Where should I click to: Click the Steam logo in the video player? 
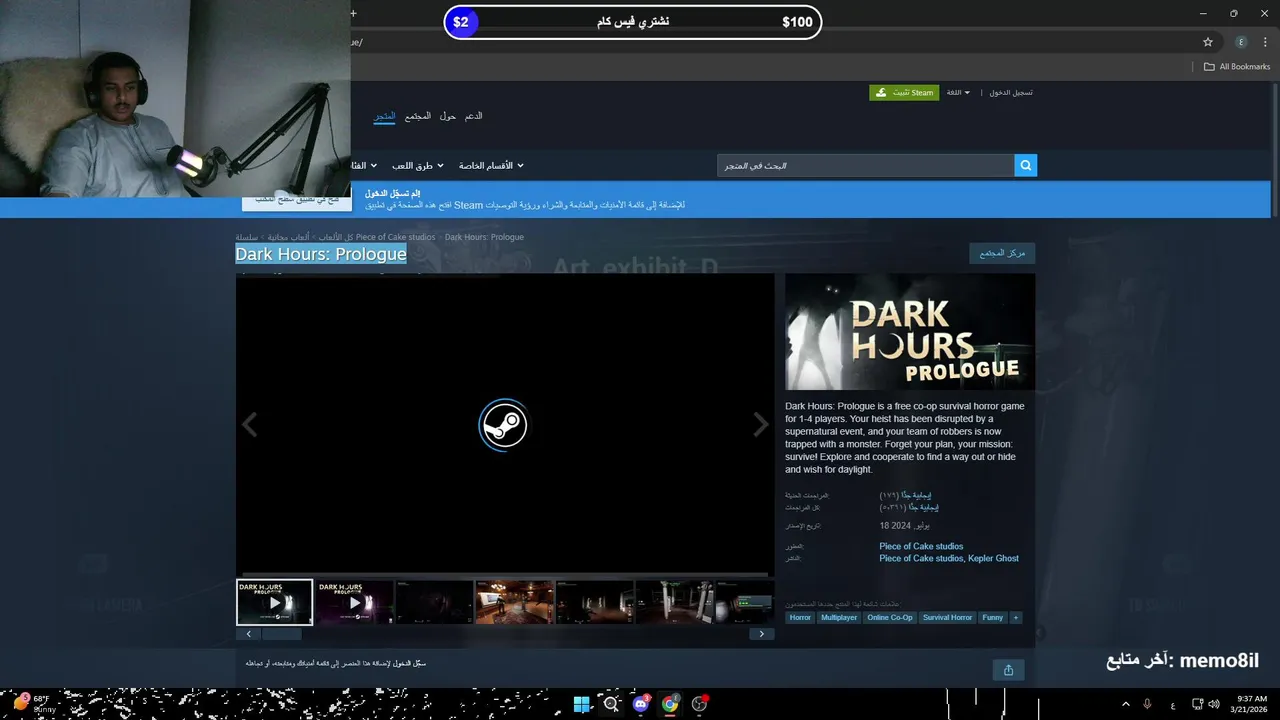(503, 425)
